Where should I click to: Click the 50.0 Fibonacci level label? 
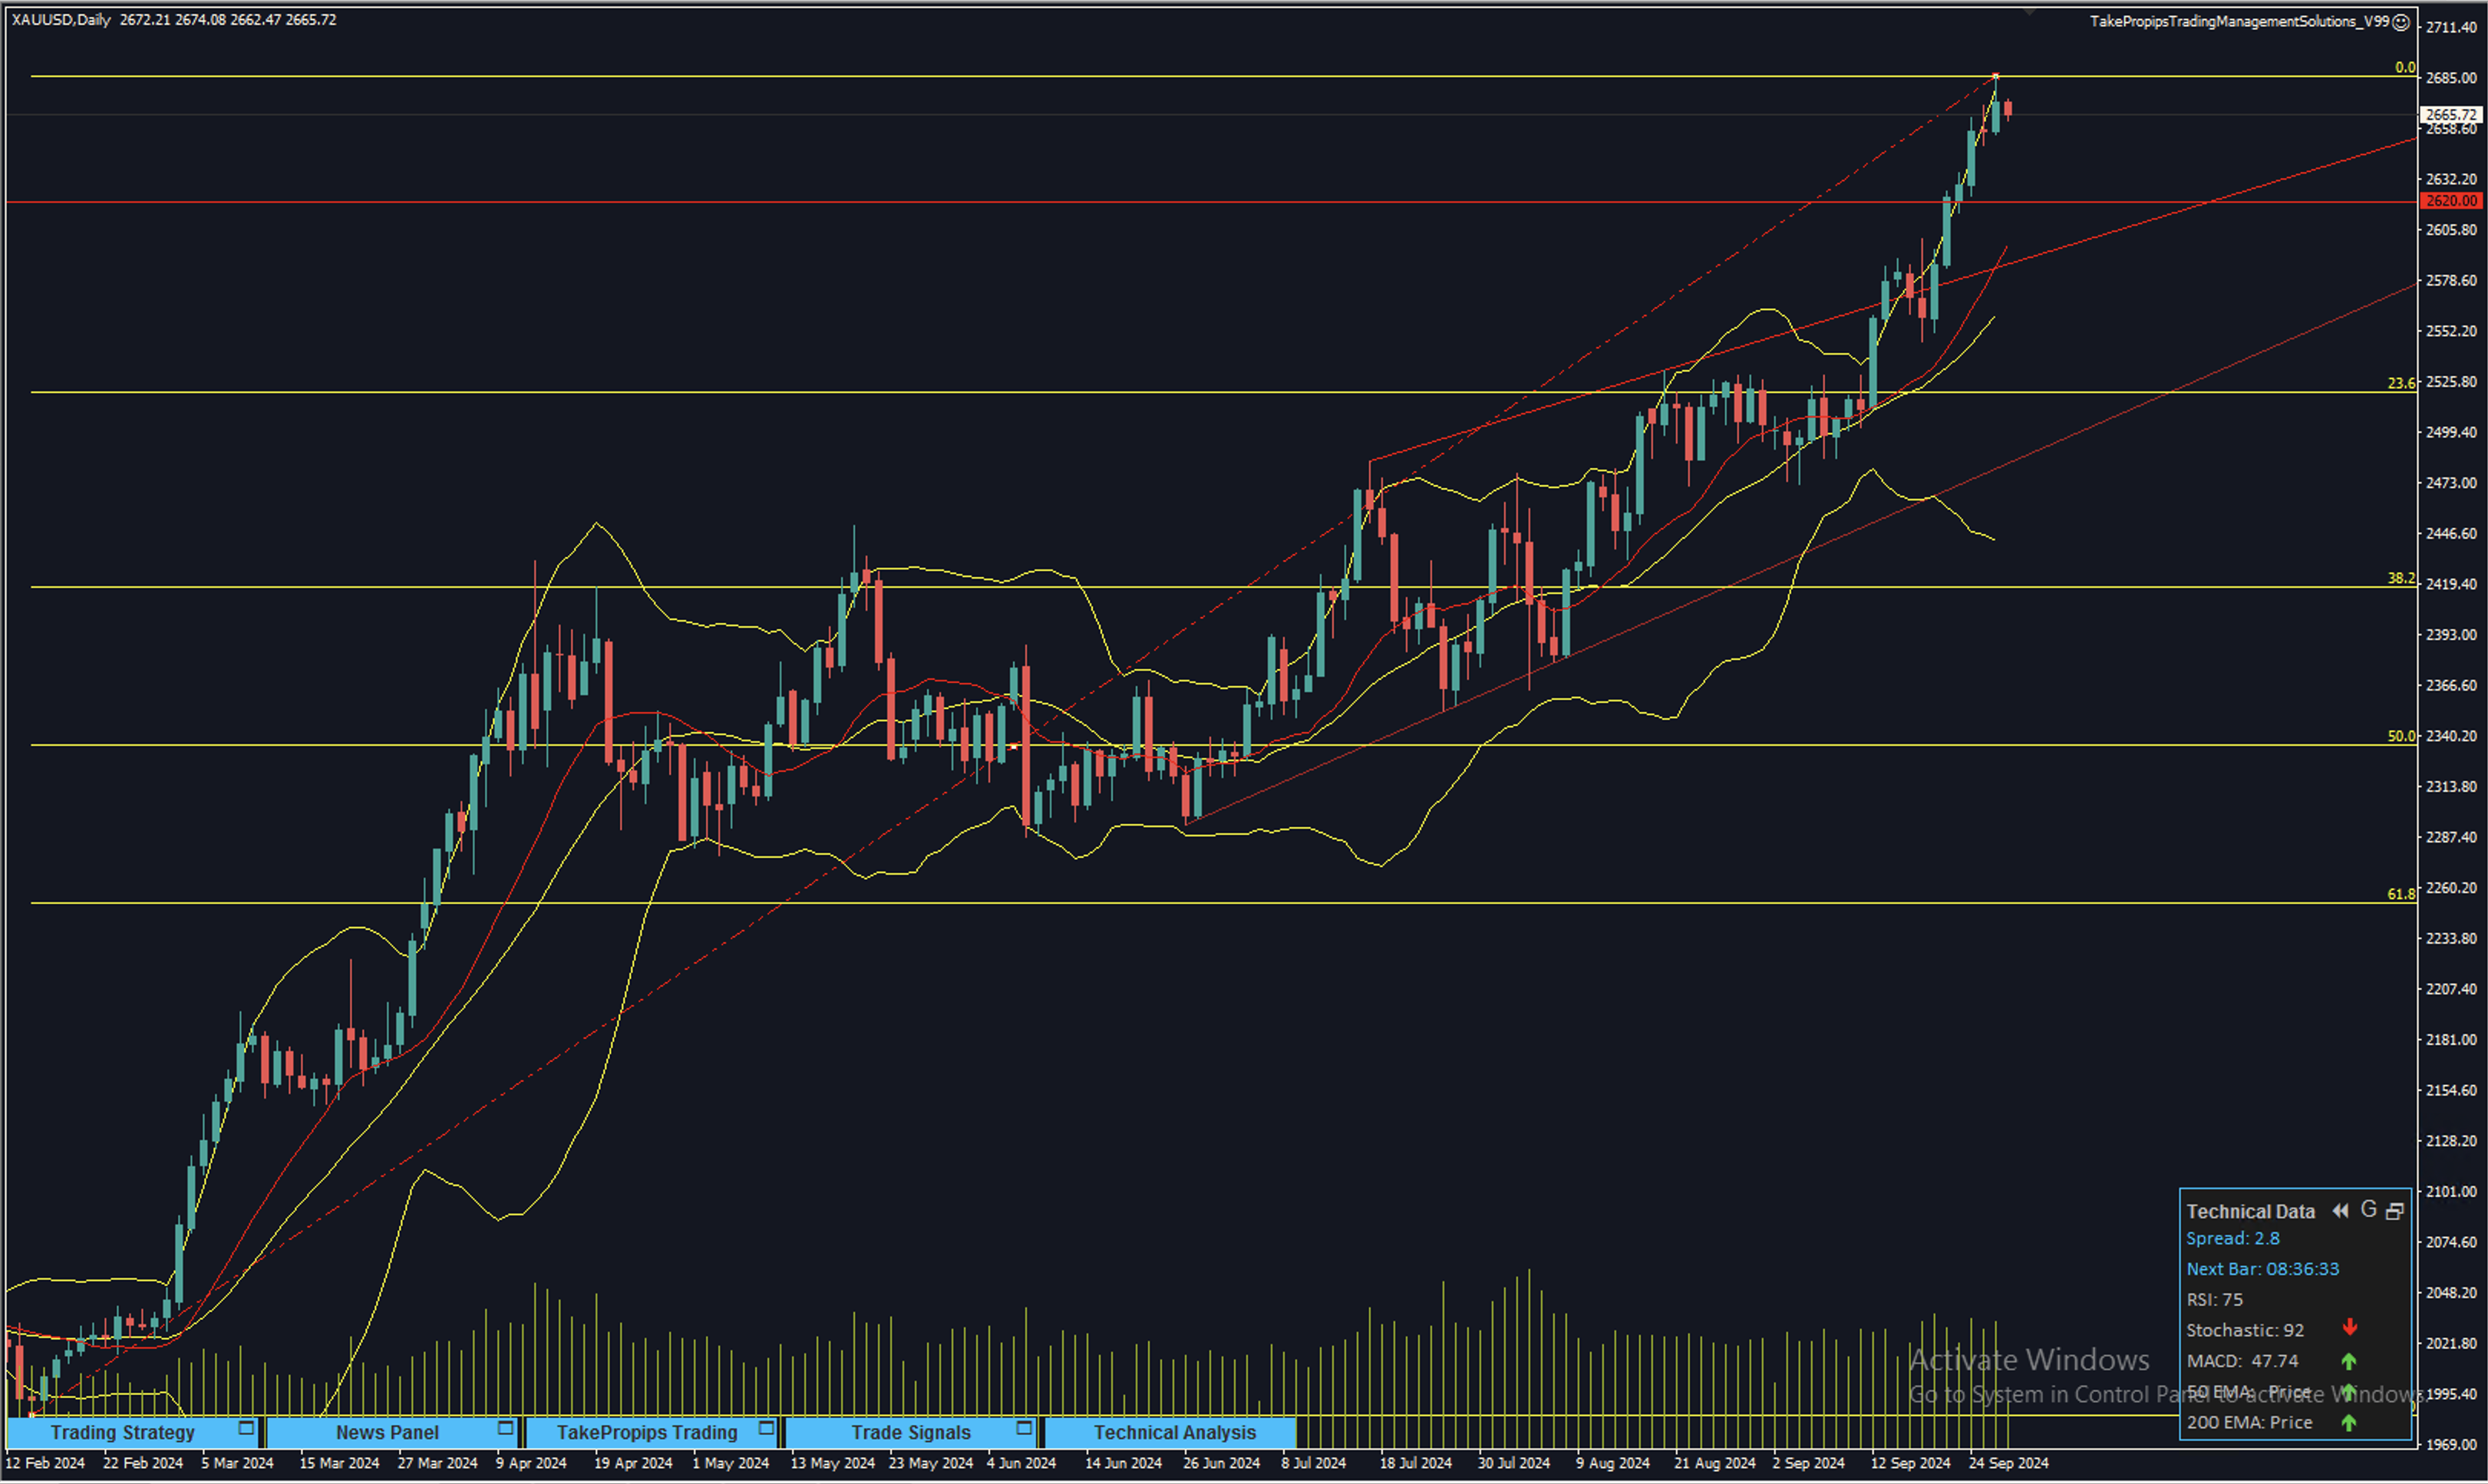pos(2401,737)
